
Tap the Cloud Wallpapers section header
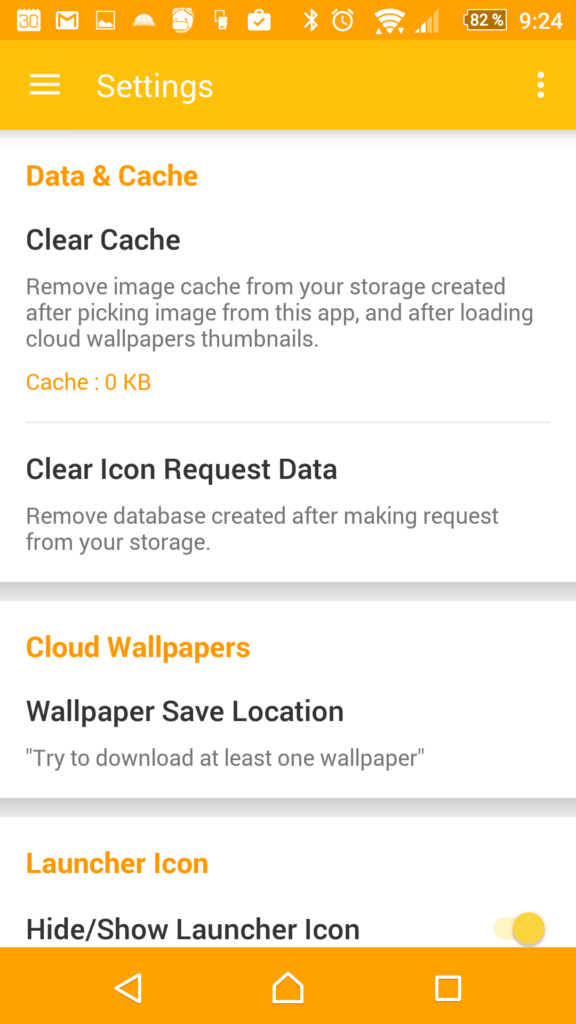(138, 647)
